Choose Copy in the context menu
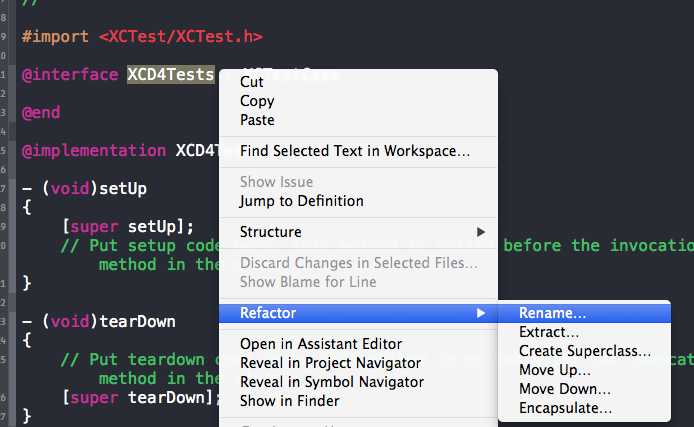This screenshot has height=427, width=694. coord(257,101)
